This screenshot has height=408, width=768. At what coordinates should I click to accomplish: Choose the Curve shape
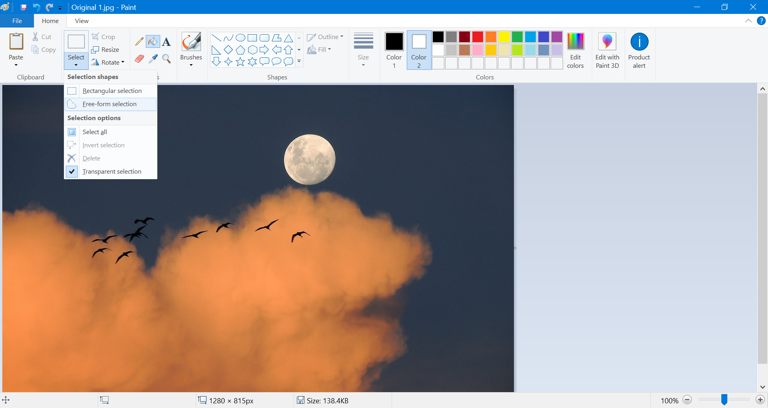point(228,38)
